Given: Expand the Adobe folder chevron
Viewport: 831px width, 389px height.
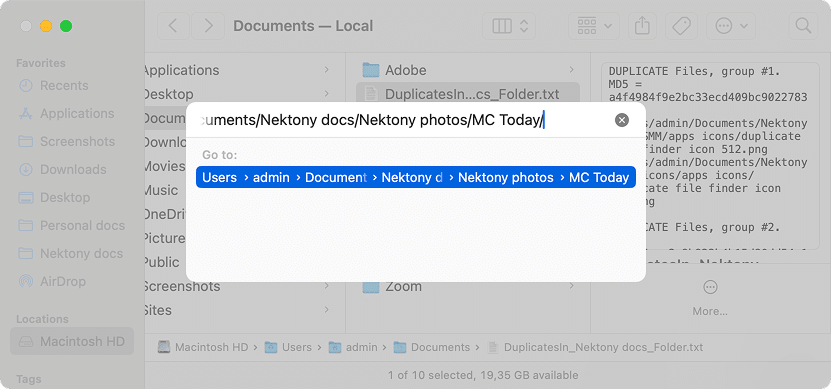Looking at the screenshot, I should point(571,70).
